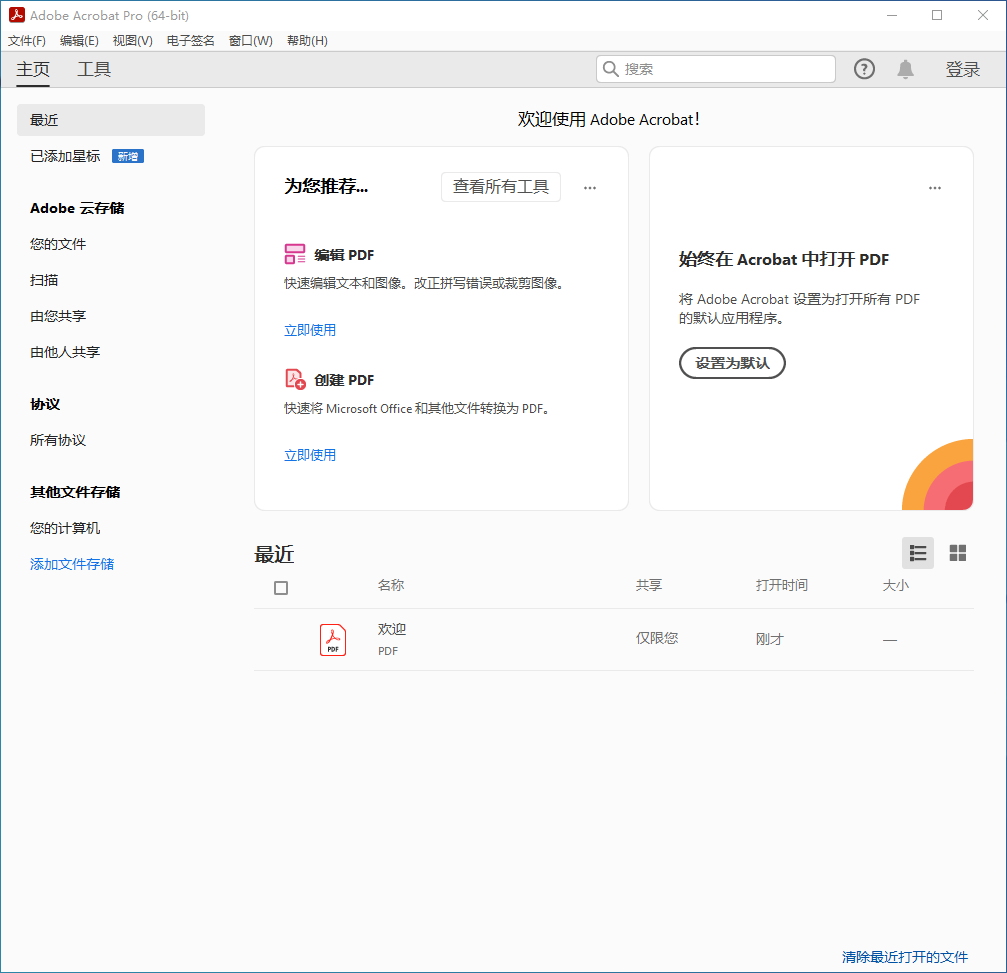Click the Create PDF tool icon
Viewport: 1007px width, 973px height.
tap(295, 379)
